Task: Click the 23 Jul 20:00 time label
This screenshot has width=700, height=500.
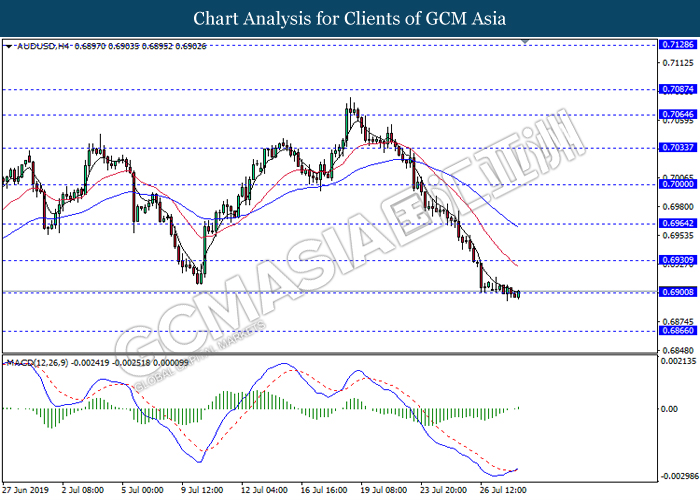Action: coord(443,490)
